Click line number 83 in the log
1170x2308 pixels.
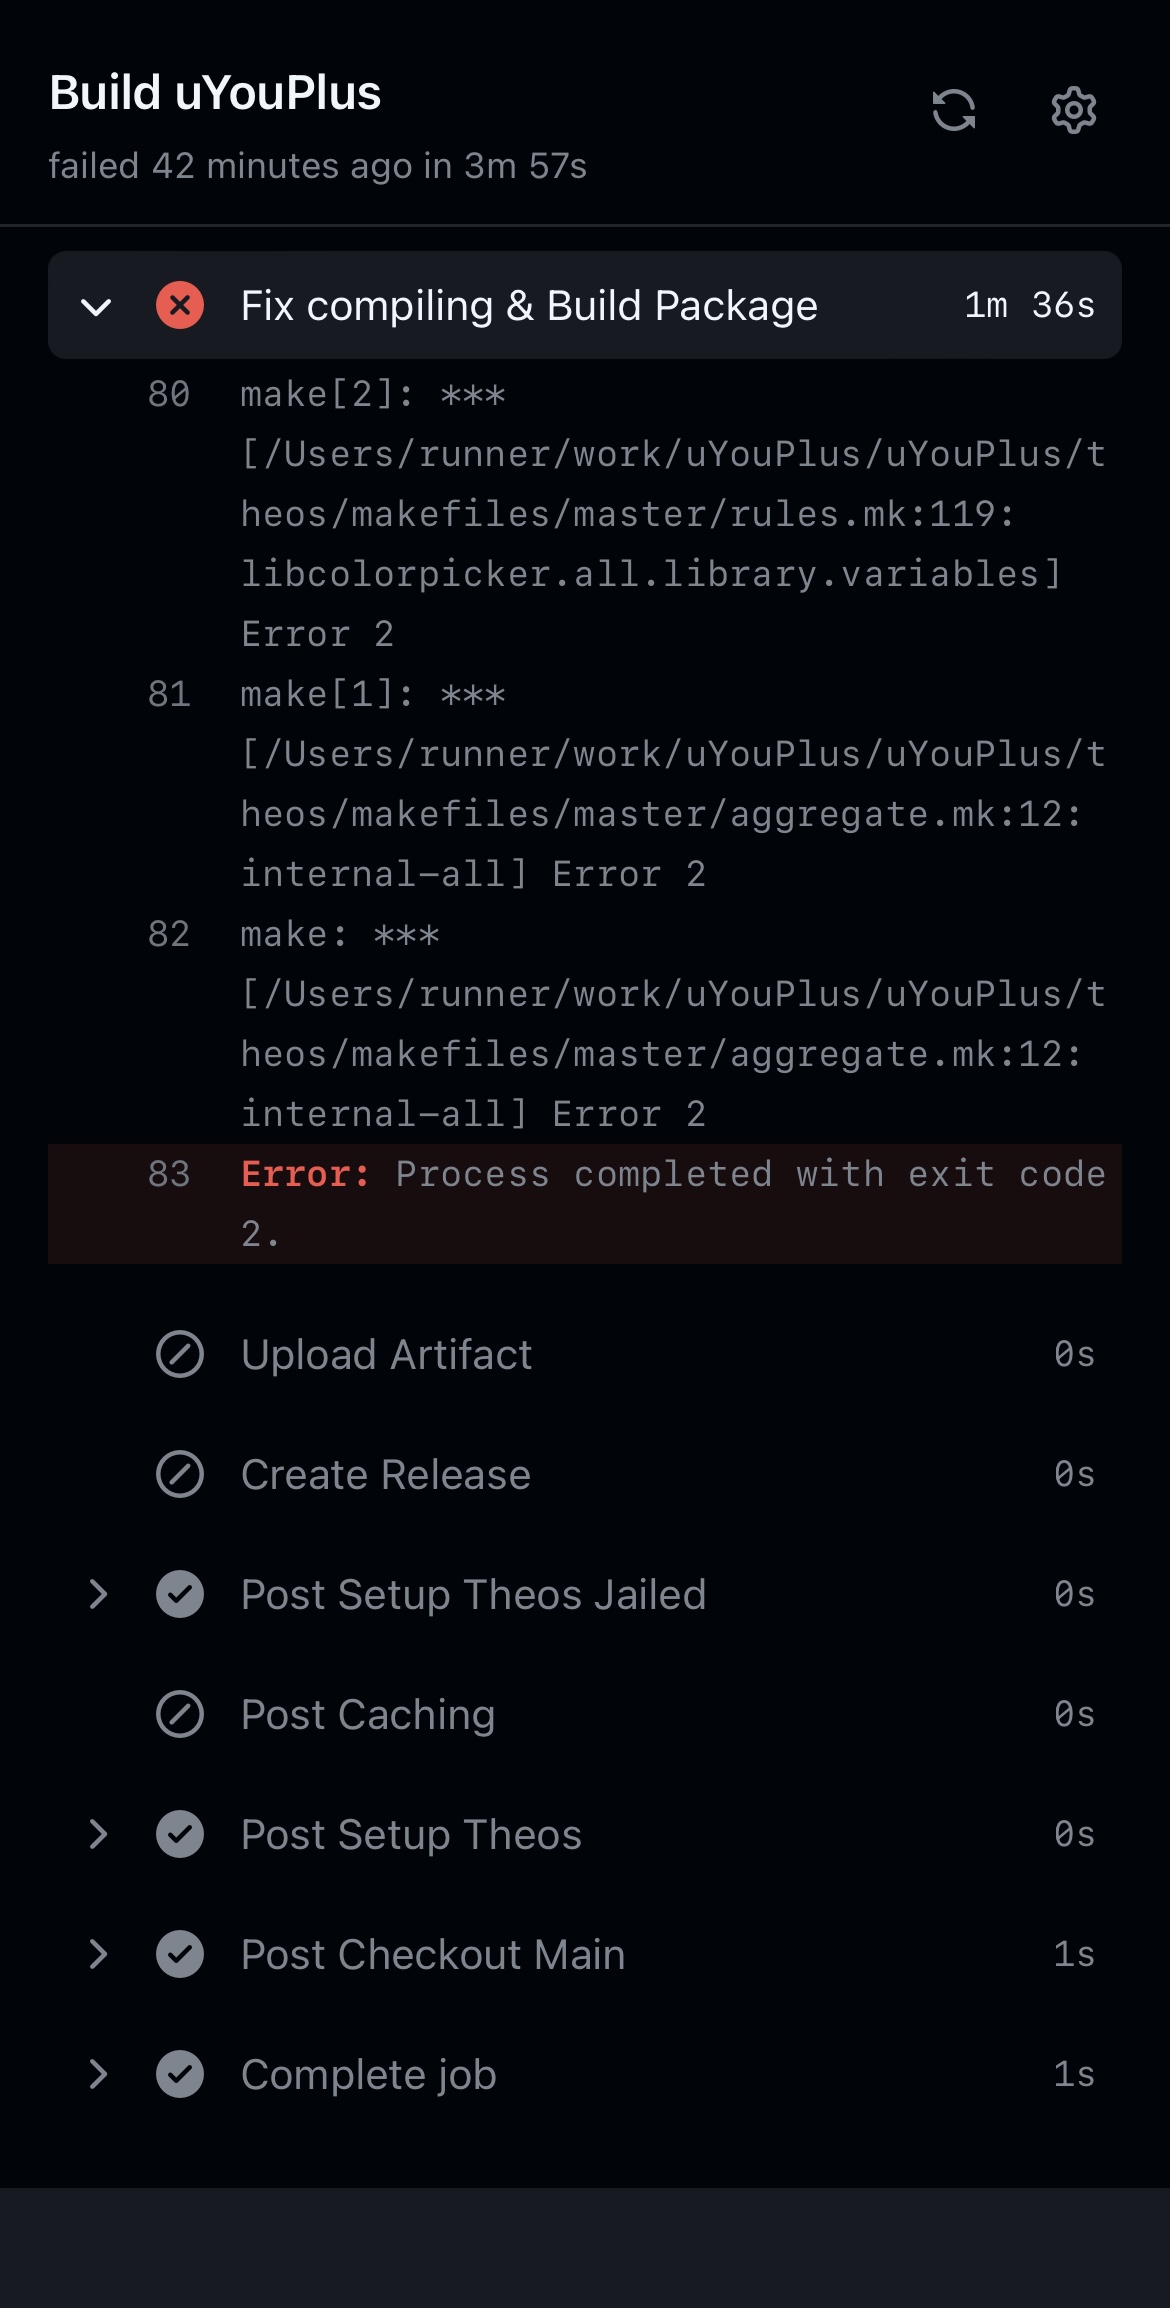click(x=172, y=1173)
